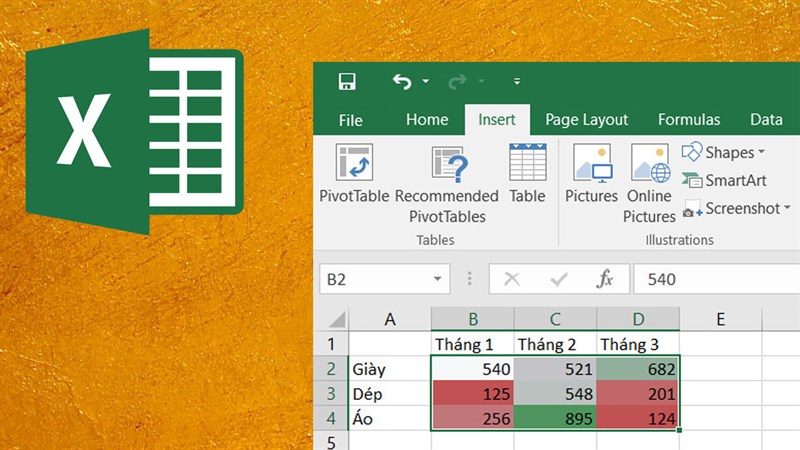Click the fill handle at selection corner
This screenshot has width=800, height=450.
click(x=680, y=431)
